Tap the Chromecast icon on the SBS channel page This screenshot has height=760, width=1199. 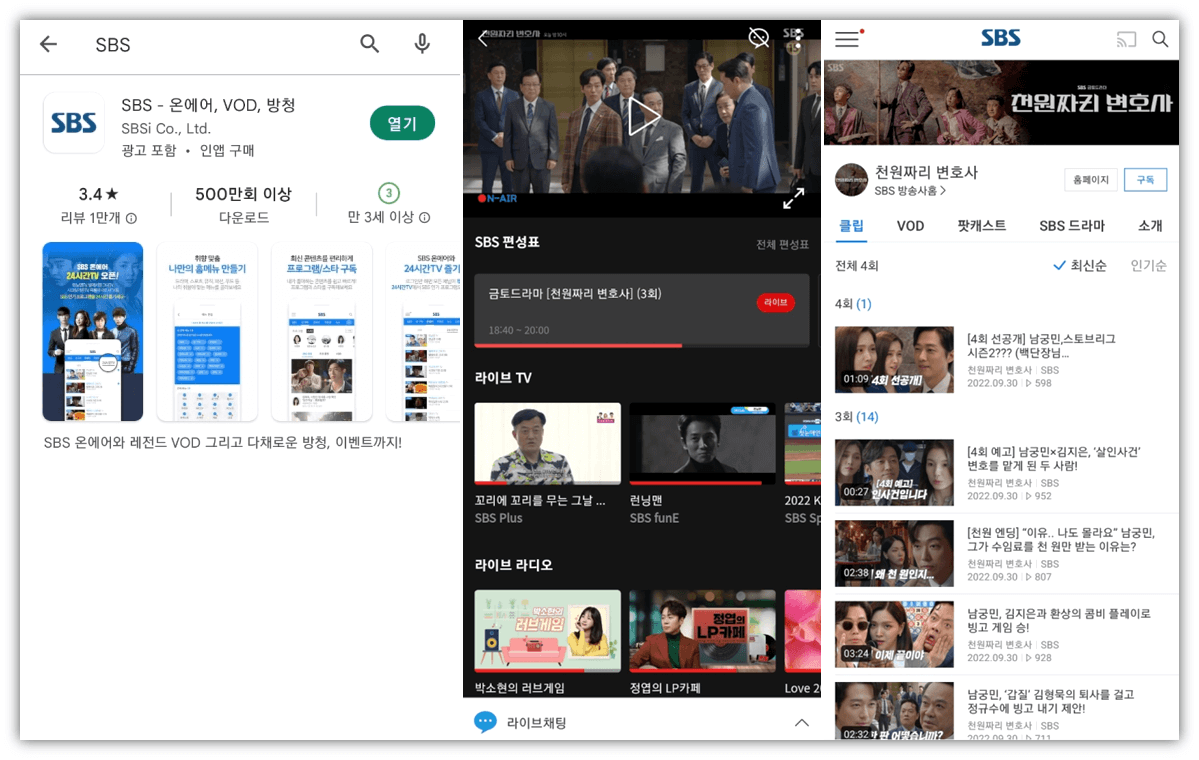1127,39
